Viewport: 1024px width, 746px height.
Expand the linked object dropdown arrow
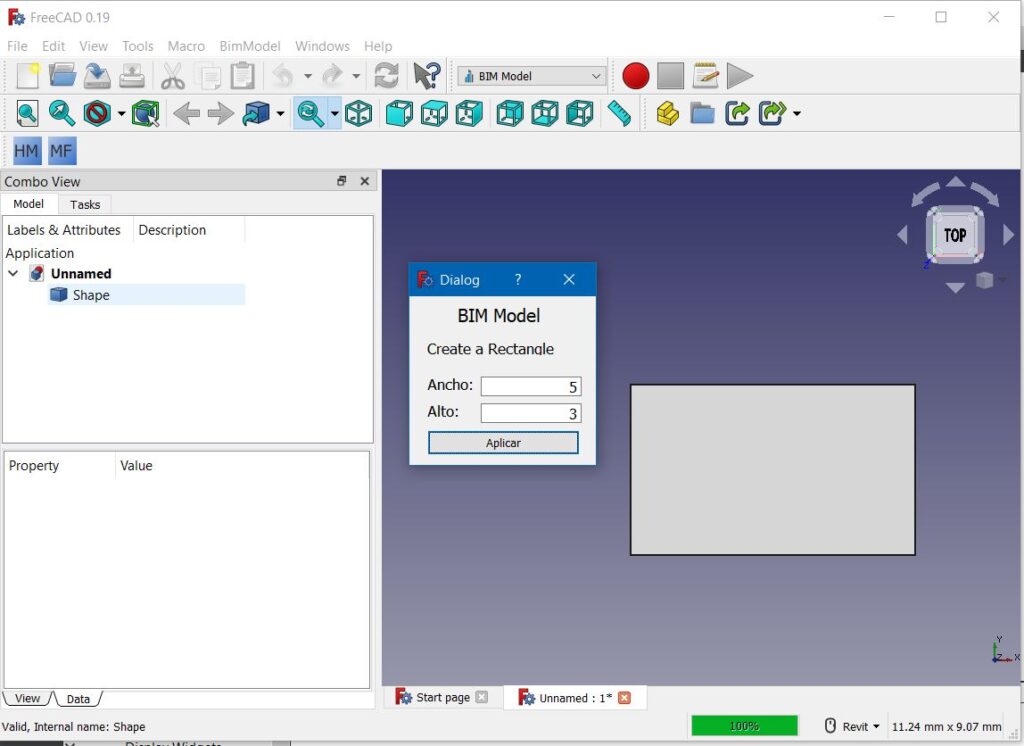coord(280,114)
